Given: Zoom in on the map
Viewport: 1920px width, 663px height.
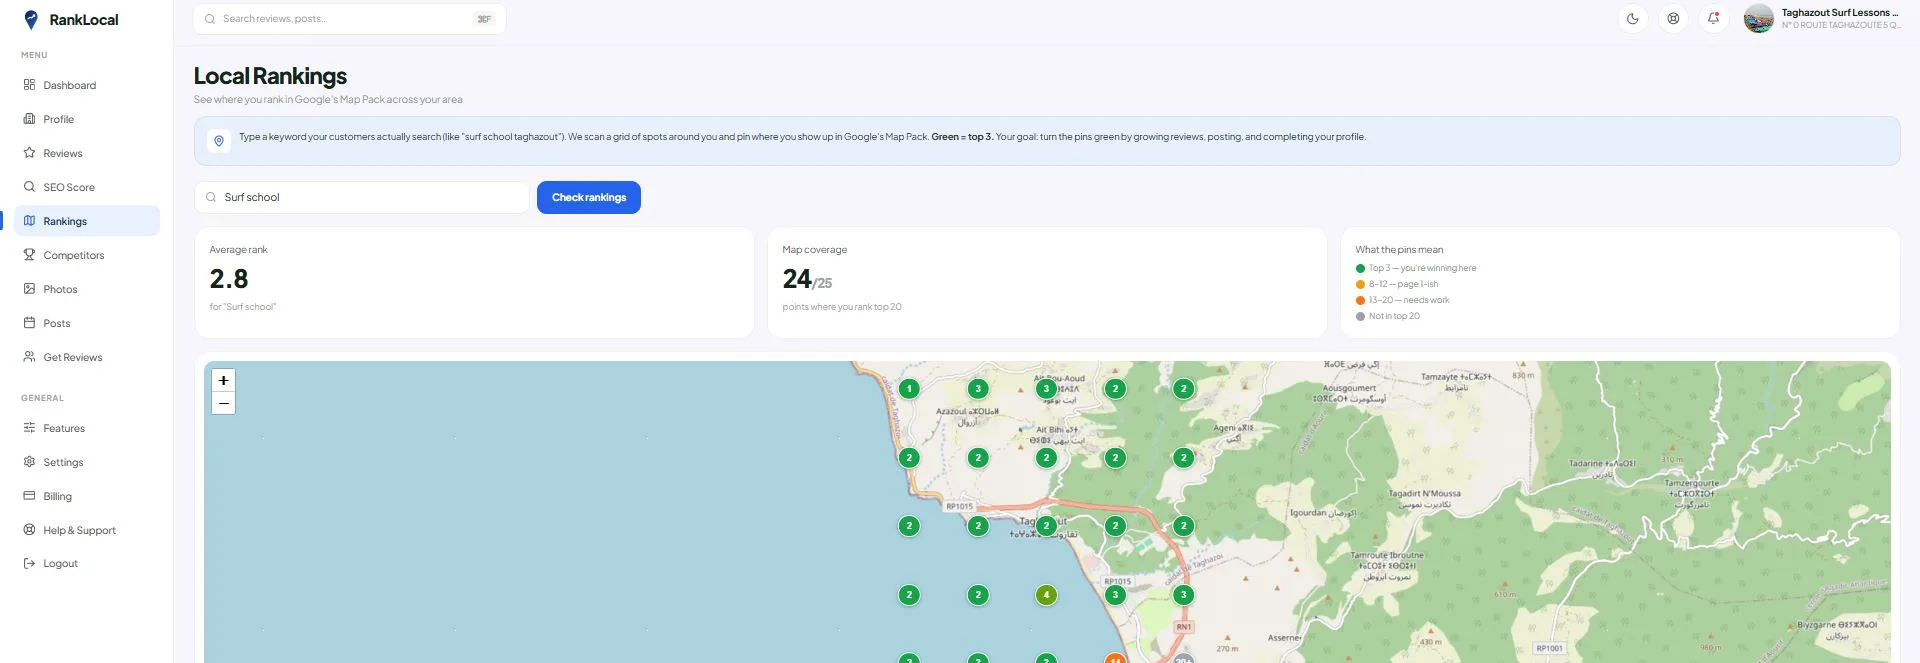Looking at the screenshot, I should [x=224, y=380].
